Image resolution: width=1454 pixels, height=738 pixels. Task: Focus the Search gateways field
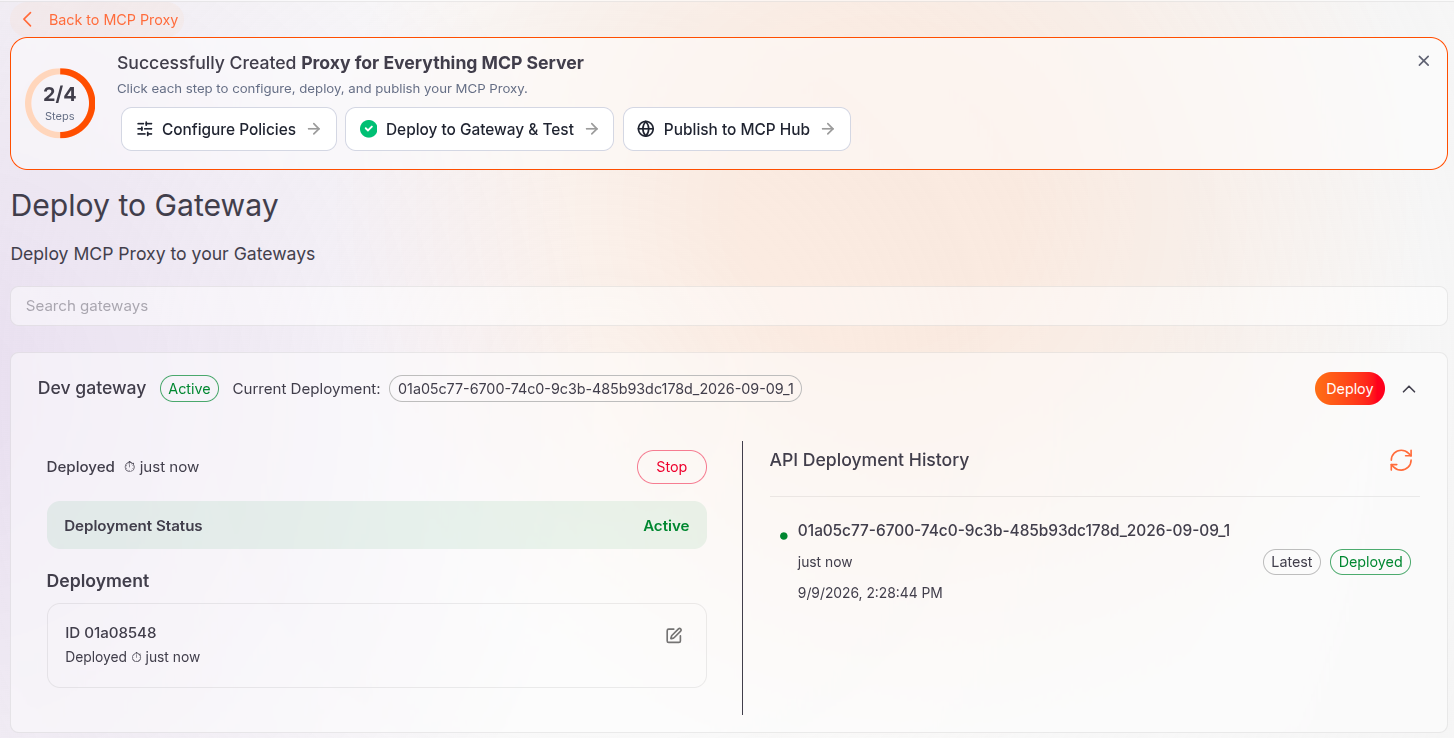tap(728, 306)
